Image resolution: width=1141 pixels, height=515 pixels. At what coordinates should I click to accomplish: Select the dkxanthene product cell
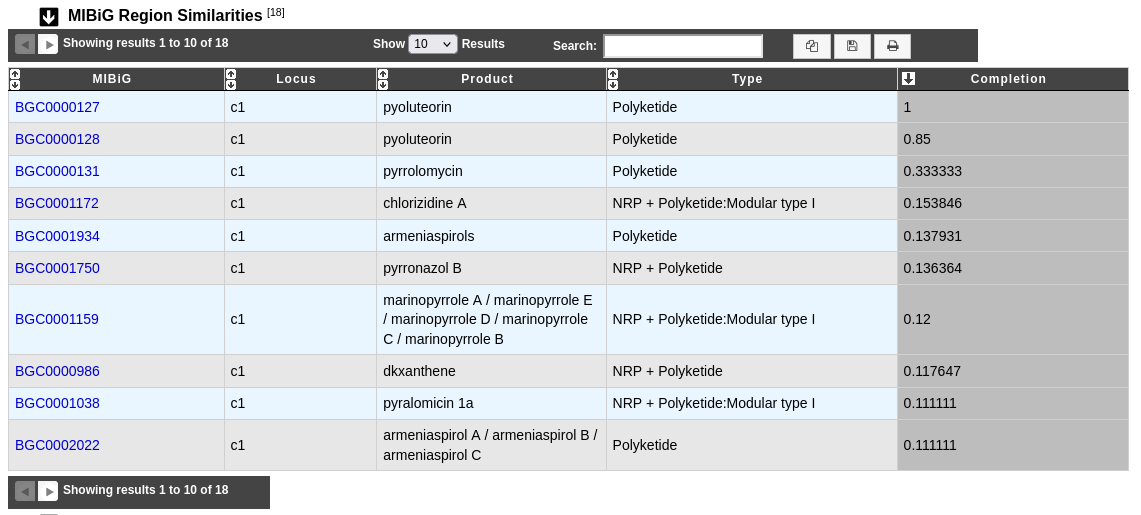(491, 371)
